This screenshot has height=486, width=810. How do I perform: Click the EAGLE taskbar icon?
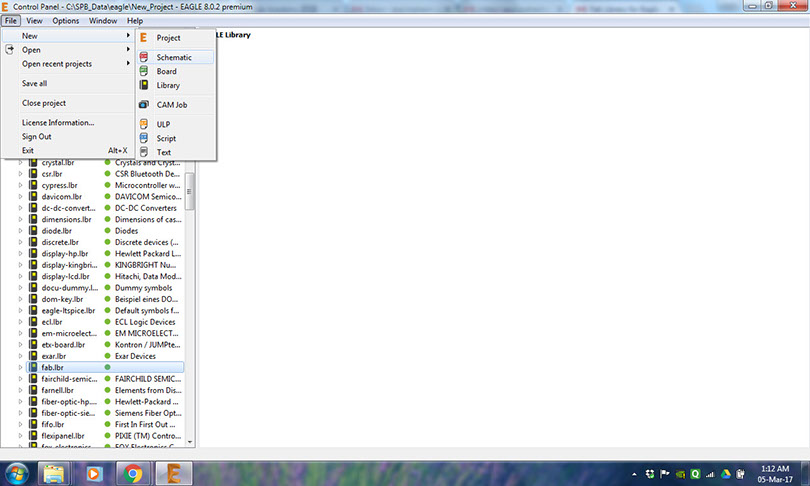[174, 474]
